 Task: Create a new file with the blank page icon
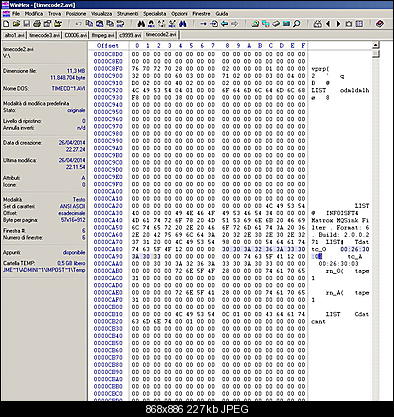coord(6,24)
